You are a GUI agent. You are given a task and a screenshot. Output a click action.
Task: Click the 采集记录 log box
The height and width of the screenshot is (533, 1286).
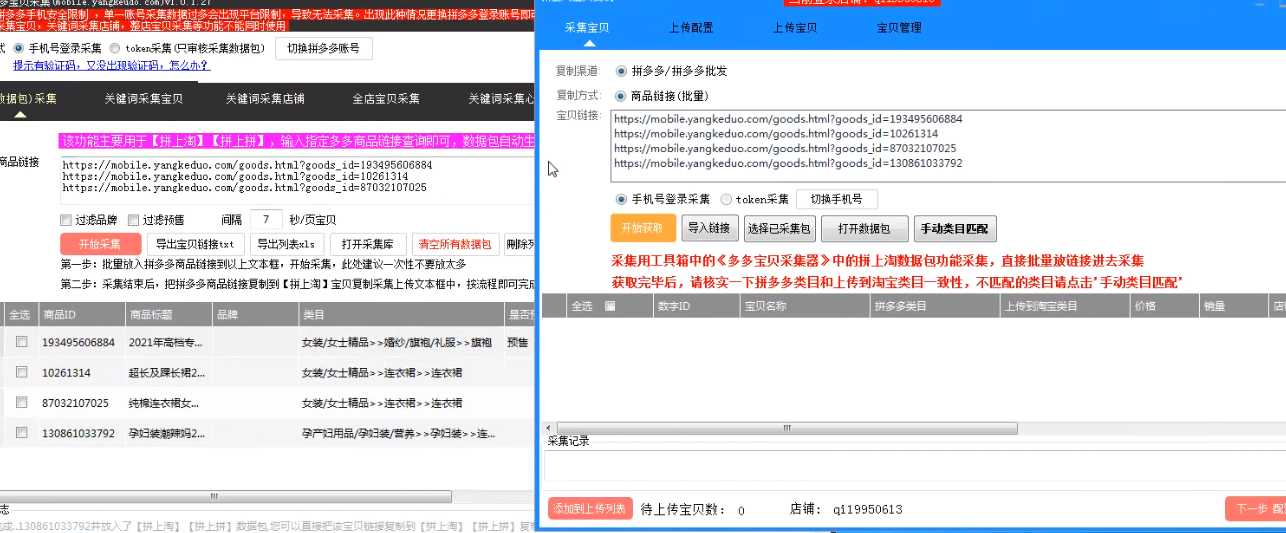pos(914,468)
